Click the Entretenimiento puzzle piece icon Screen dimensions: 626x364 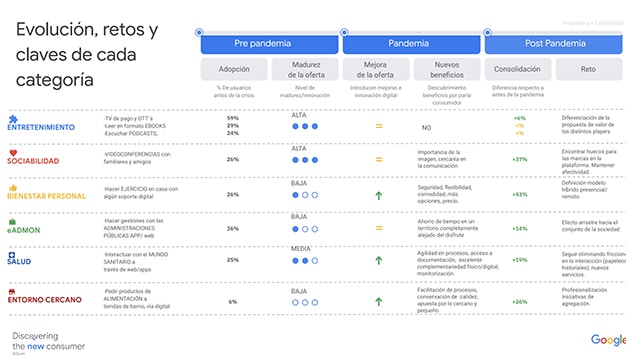click(x=13, y=119)
